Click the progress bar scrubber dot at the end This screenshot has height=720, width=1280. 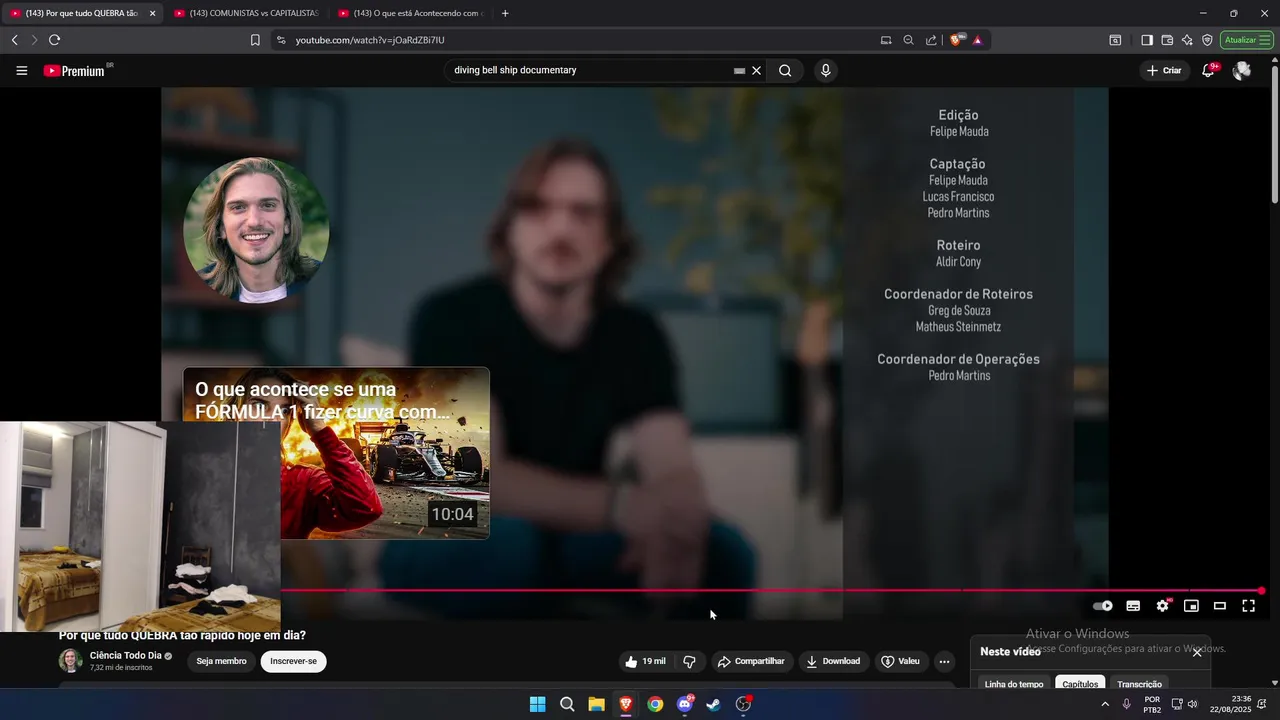pyautogui.click(x=1262, y=591)
